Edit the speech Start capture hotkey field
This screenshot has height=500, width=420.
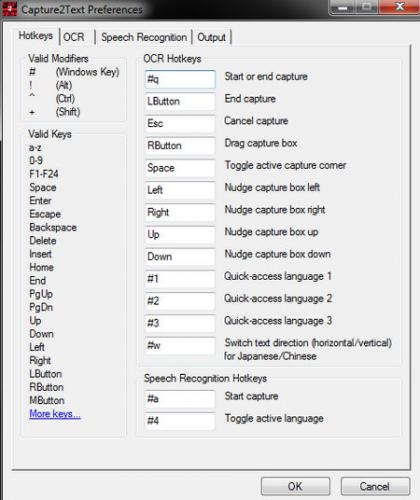point(180,399)
